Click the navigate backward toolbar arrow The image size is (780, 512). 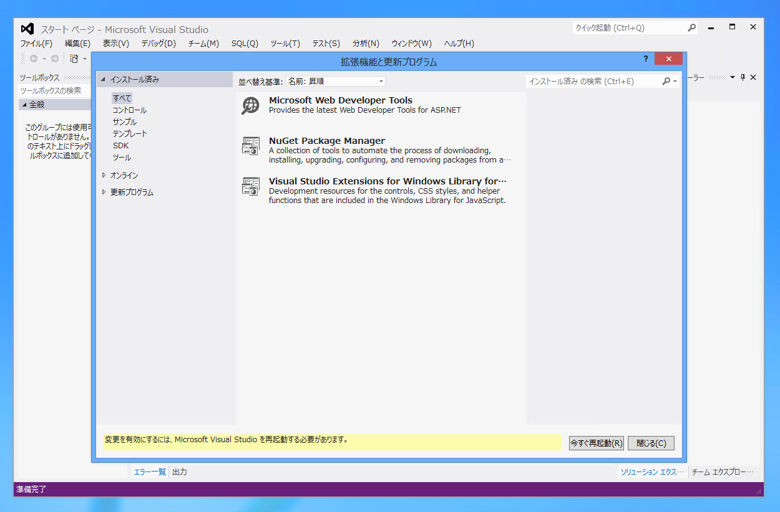pos(33,59)
